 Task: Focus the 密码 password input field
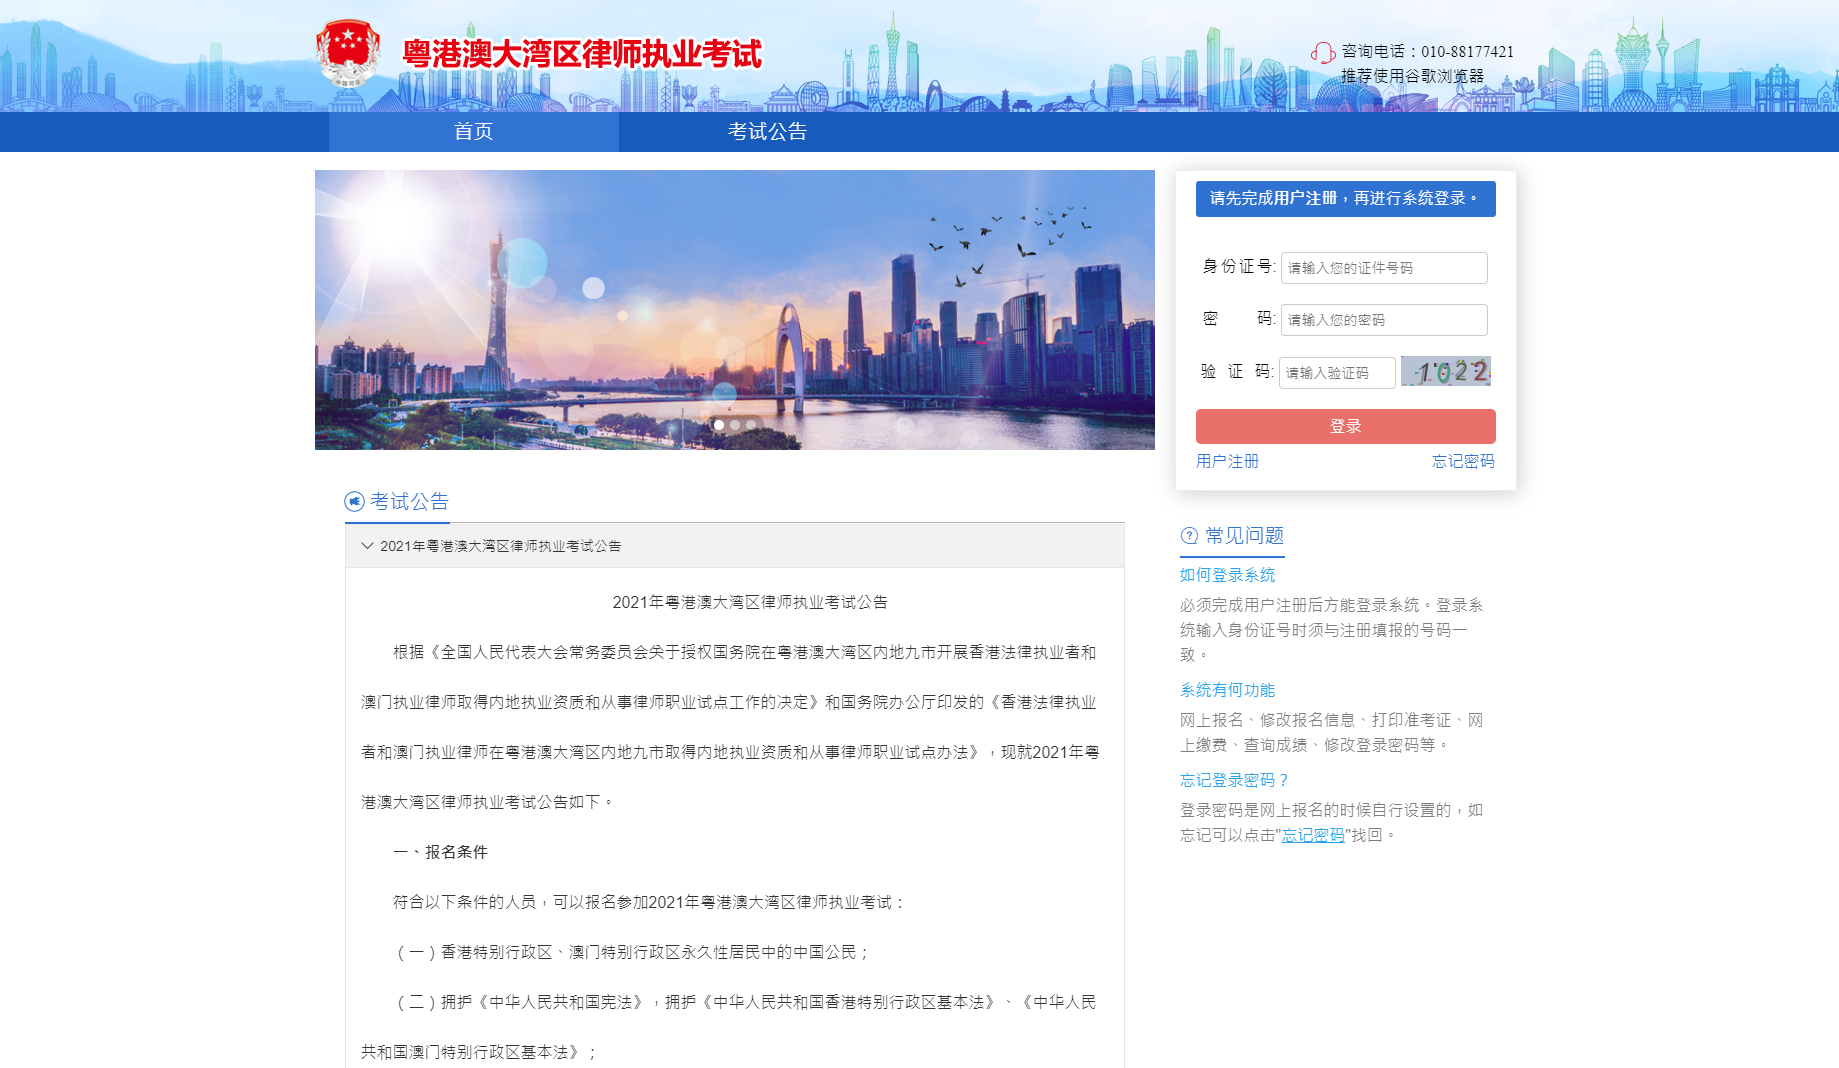(1384, 320)
